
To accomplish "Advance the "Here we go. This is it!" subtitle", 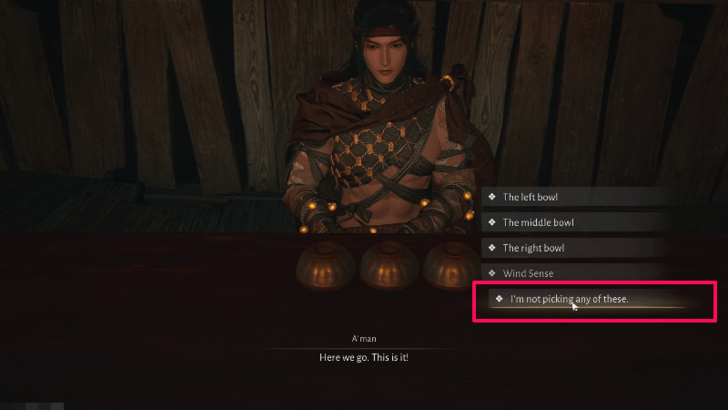I will [x=364, y=358].
